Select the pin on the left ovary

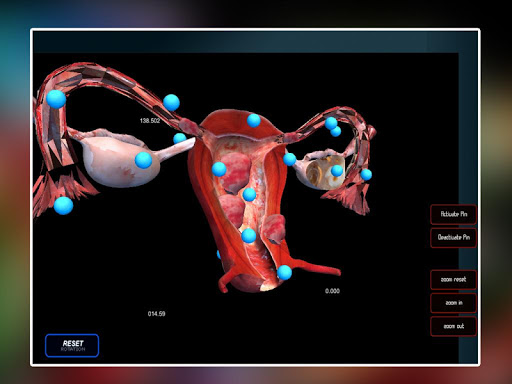click(144, 160)
